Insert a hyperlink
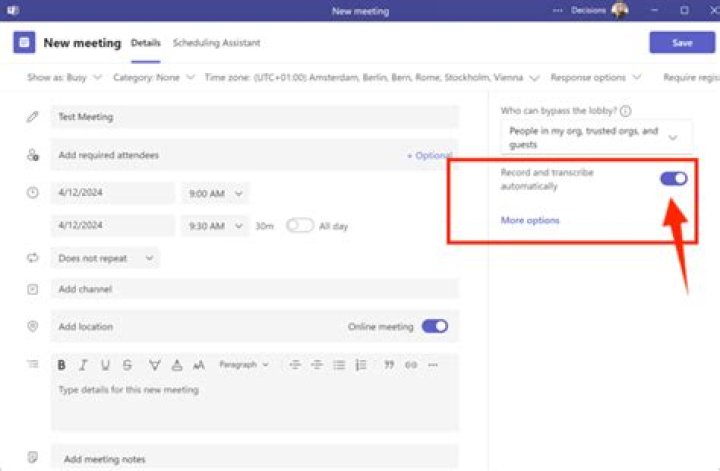The image size is (720, 471). click(x=411, y=365)
